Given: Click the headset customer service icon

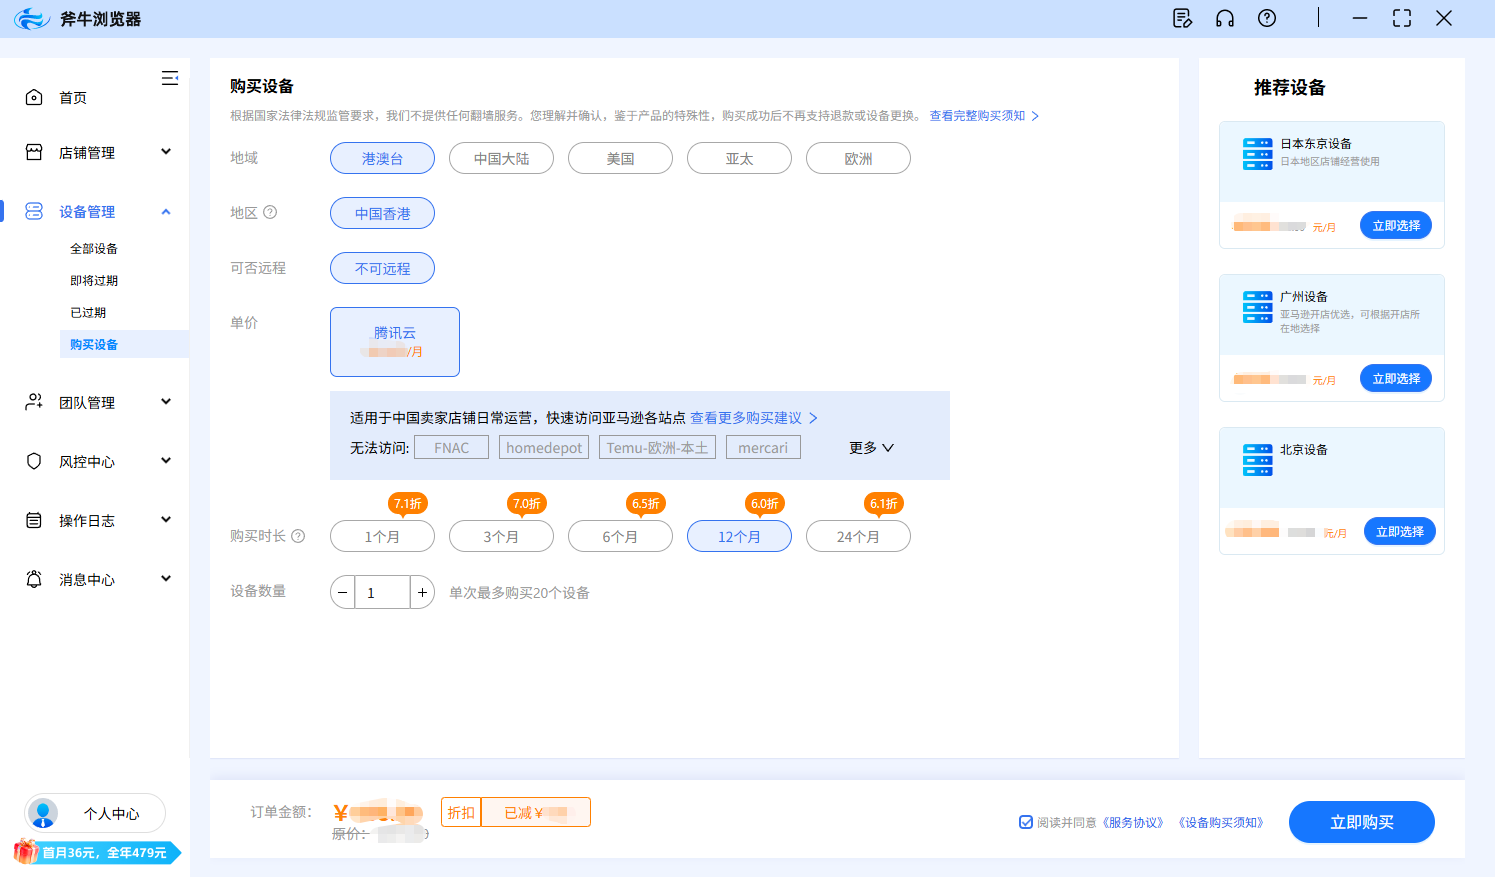Looking at the screenshot, I should (1225, 18).
